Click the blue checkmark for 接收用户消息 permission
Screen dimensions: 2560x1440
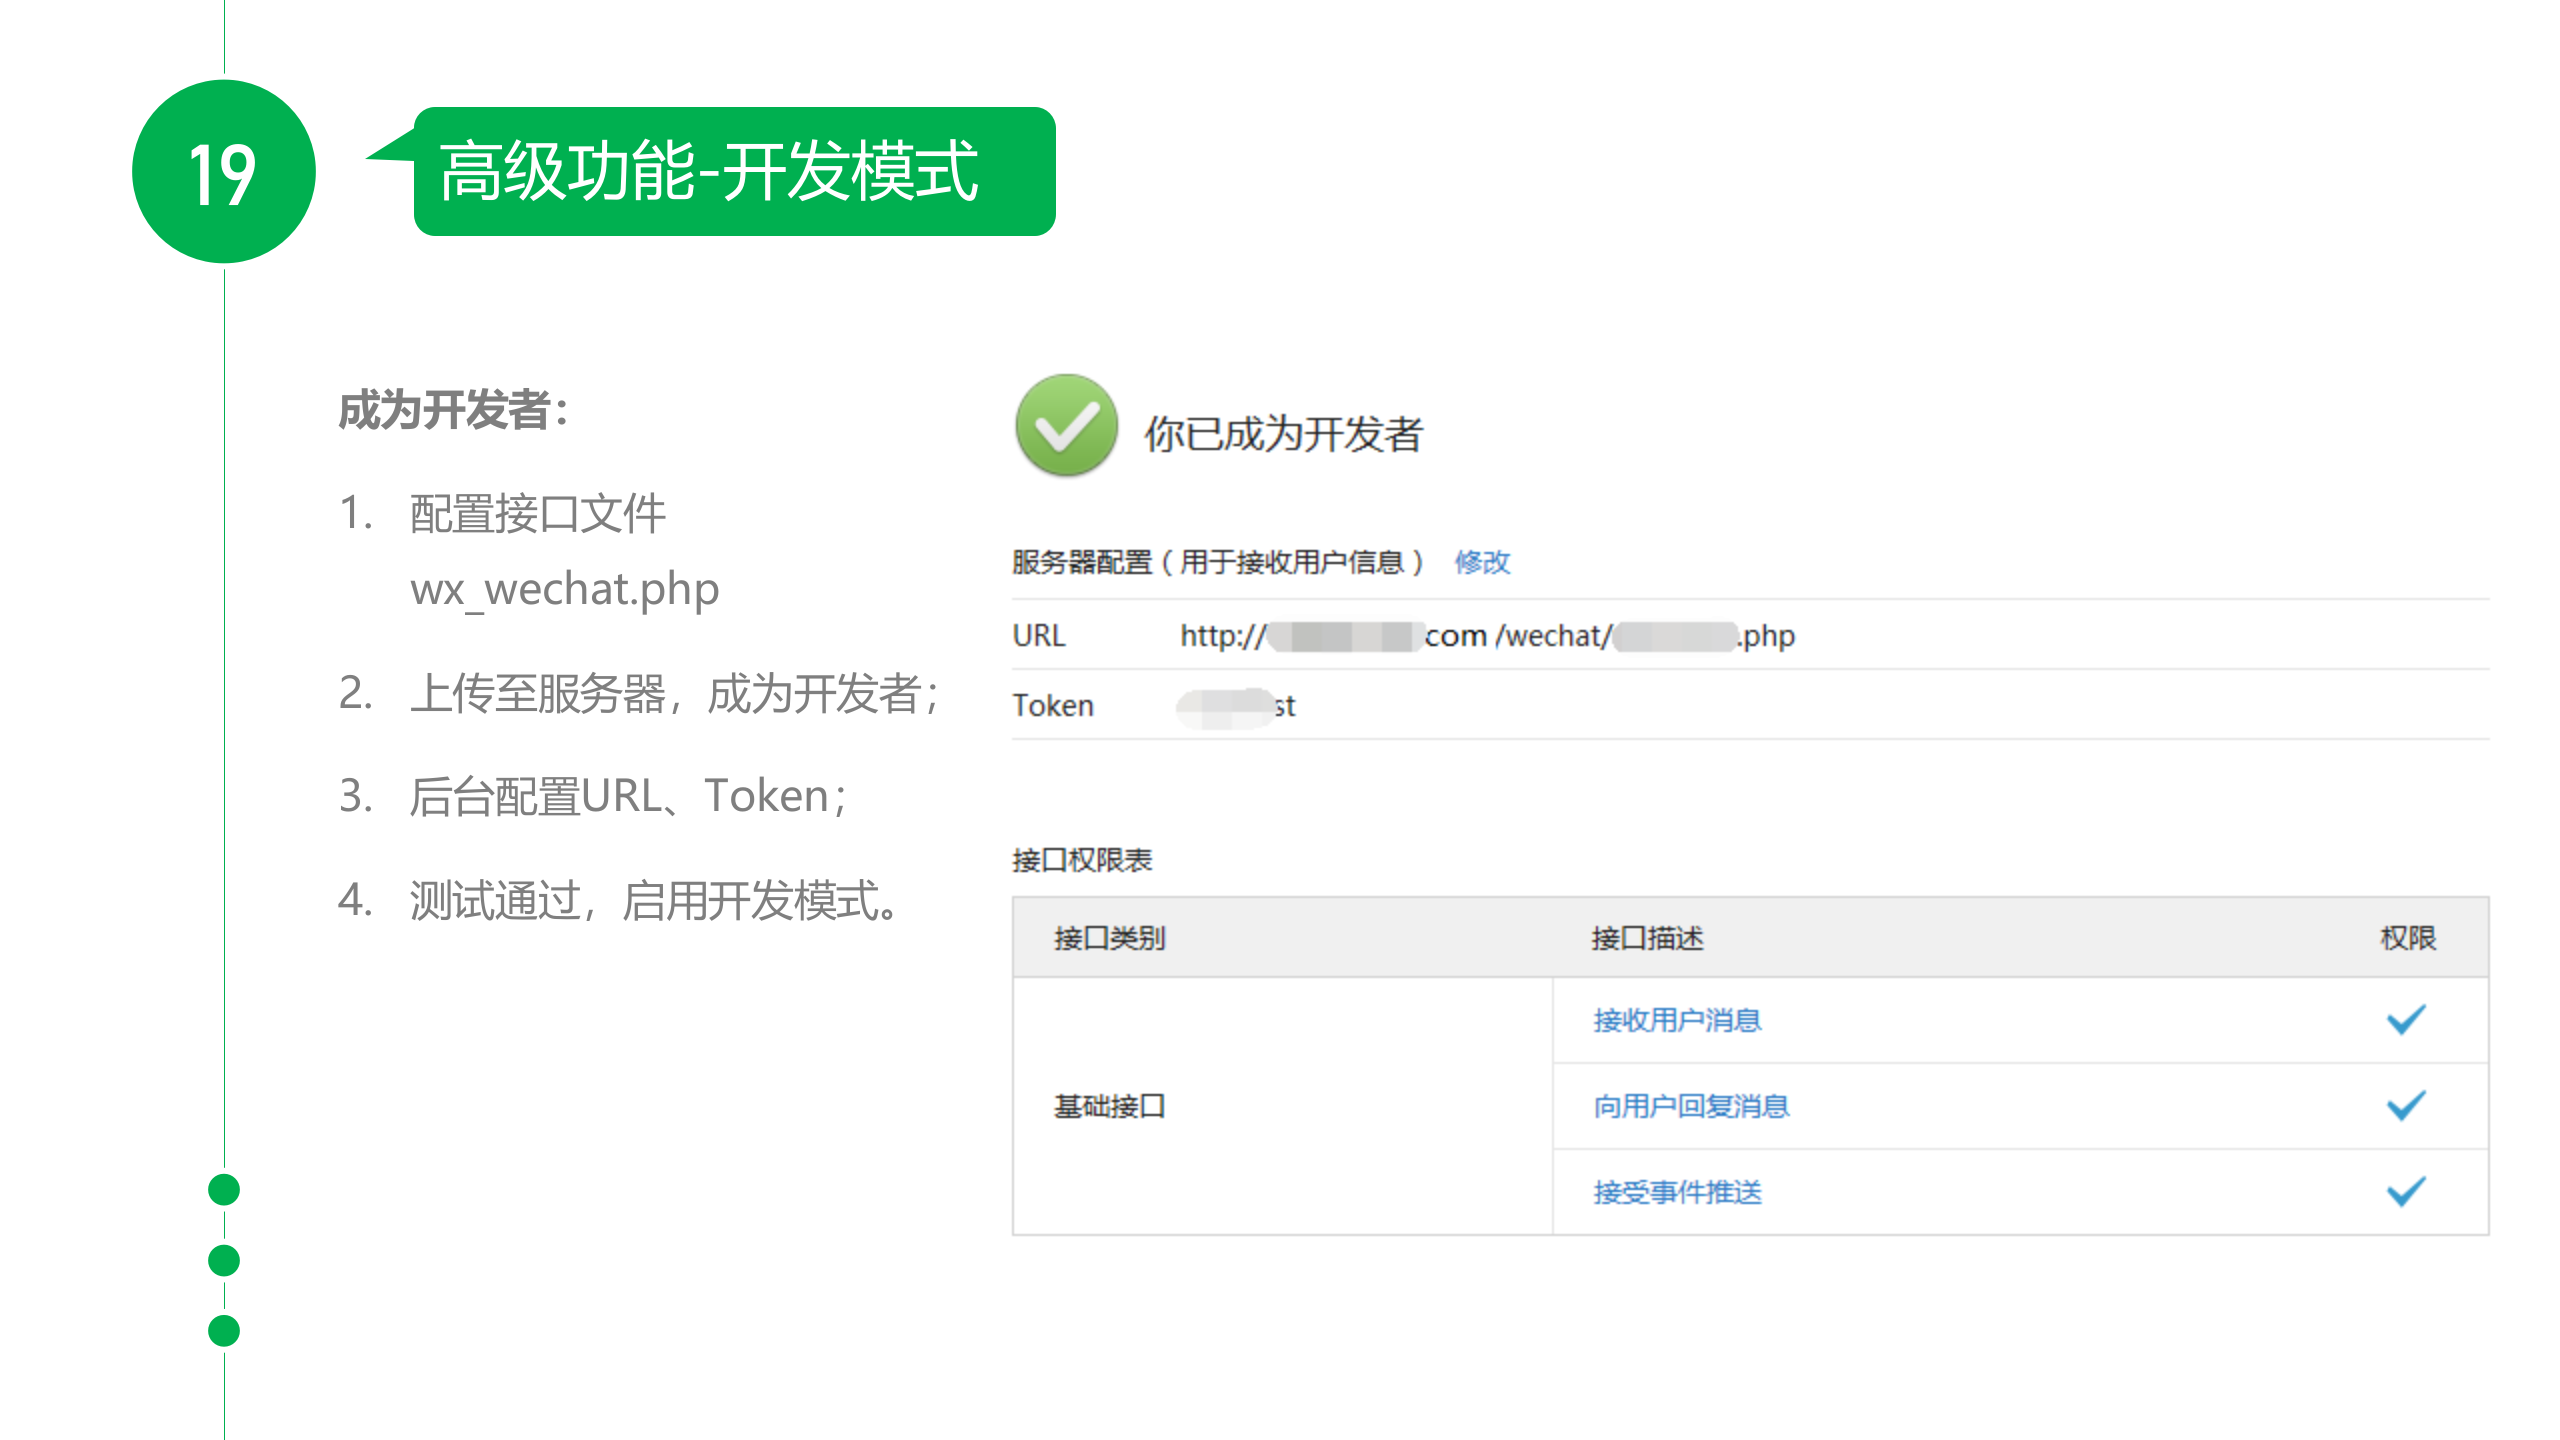2404,1019
